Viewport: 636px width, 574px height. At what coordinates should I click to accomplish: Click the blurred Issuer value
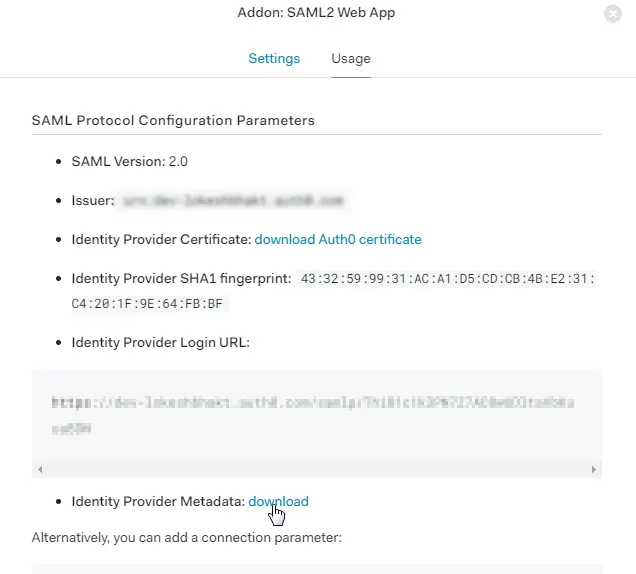pyautogui.click(x=234, y=201)
